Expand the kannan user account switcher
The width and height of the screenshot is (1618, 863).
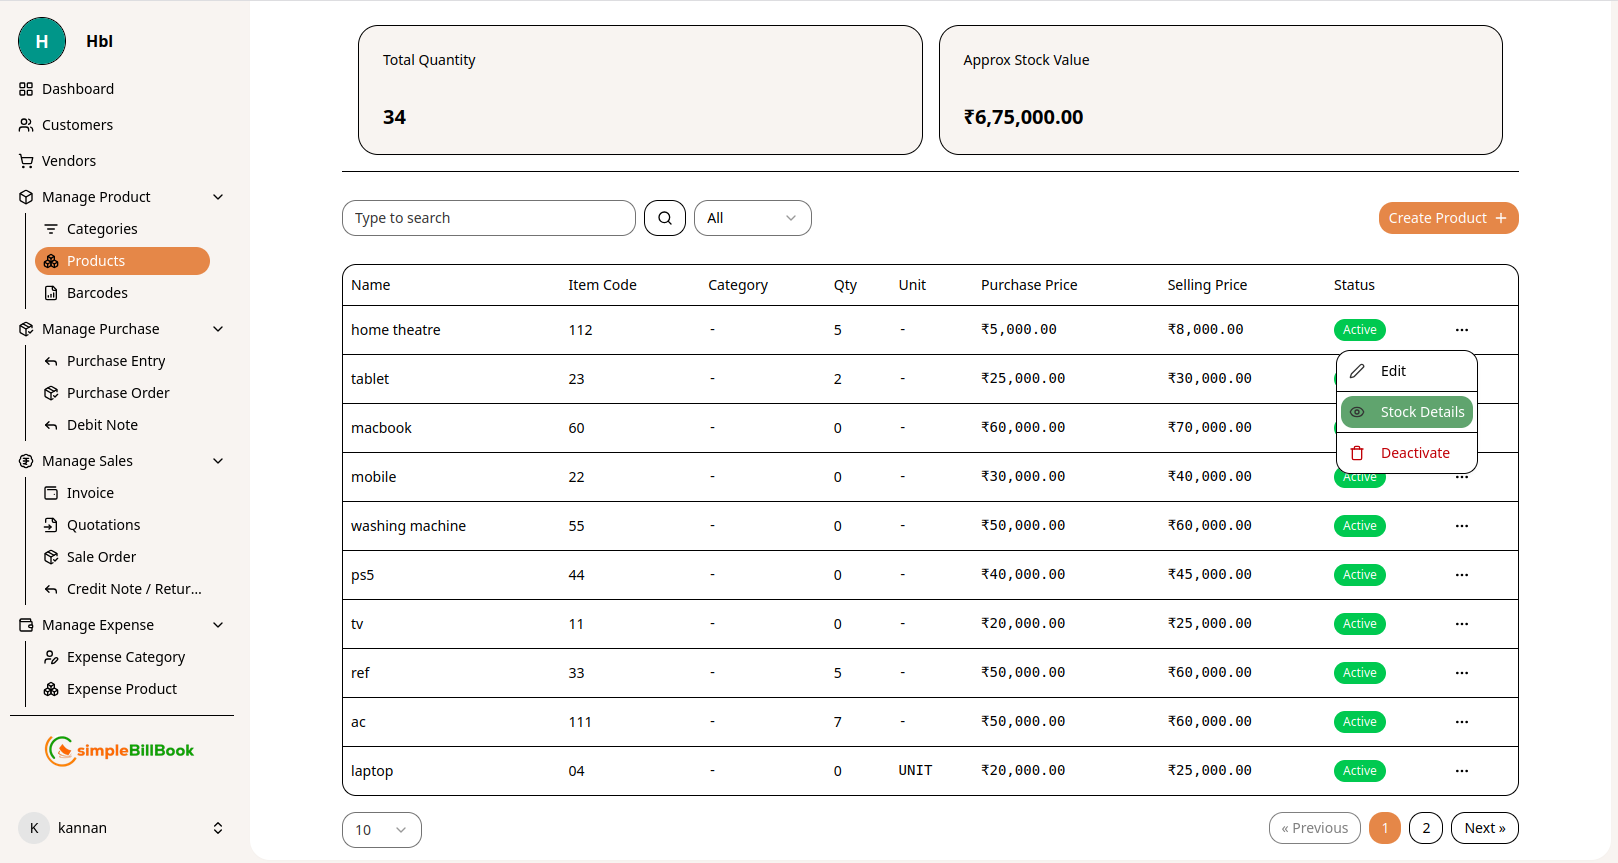tap(218, 828)
